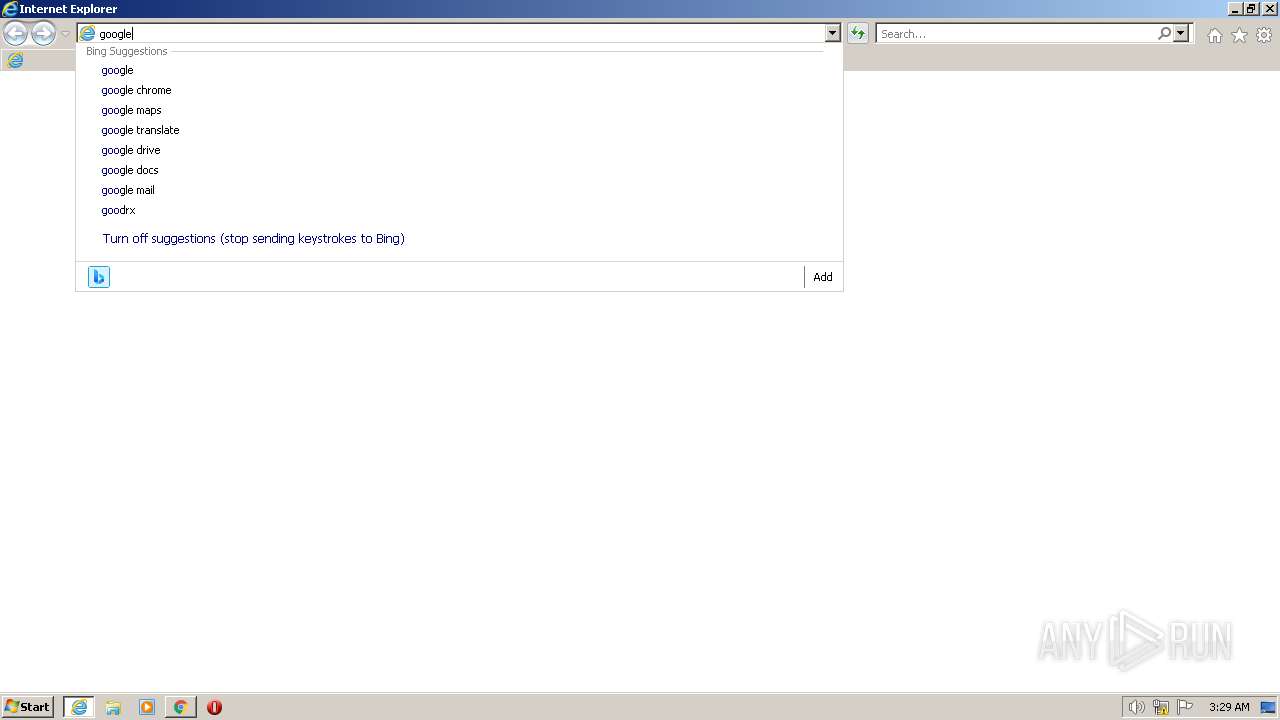The width and height of the screenshot is (1280, 720).
Task: Select the "google" suggestion
Action: tap(459, 70)
